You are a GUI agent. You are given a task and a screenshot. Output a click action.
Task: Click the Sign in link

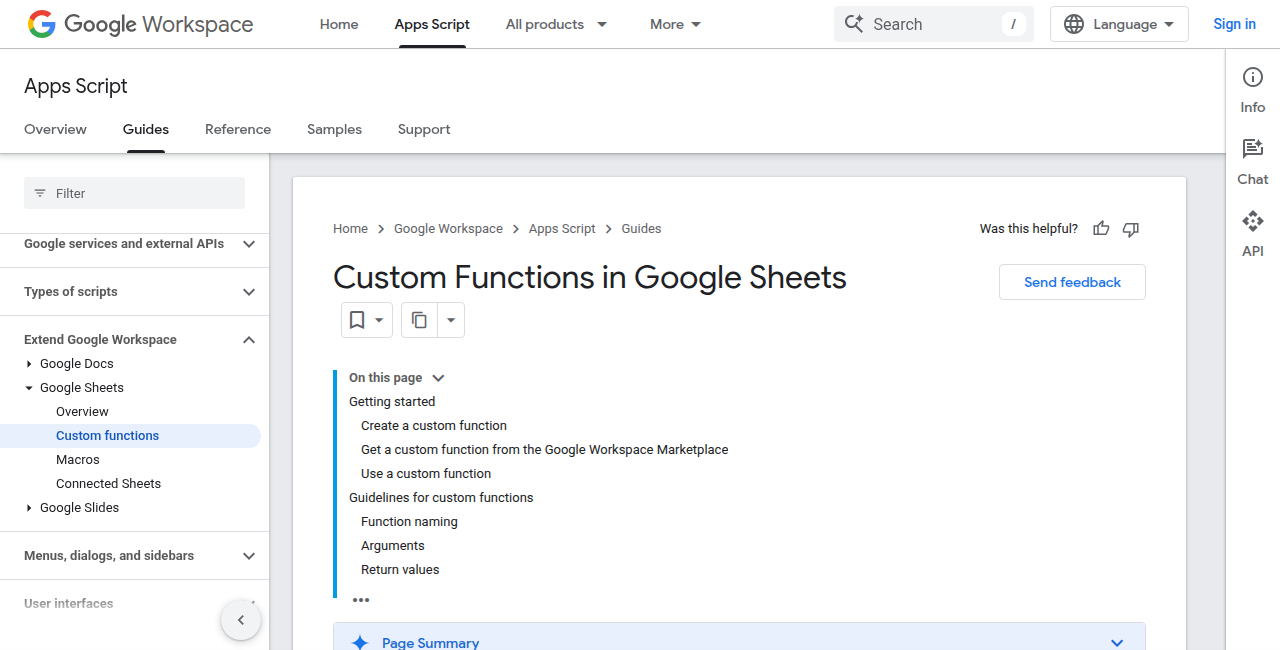click(1234, 24)
